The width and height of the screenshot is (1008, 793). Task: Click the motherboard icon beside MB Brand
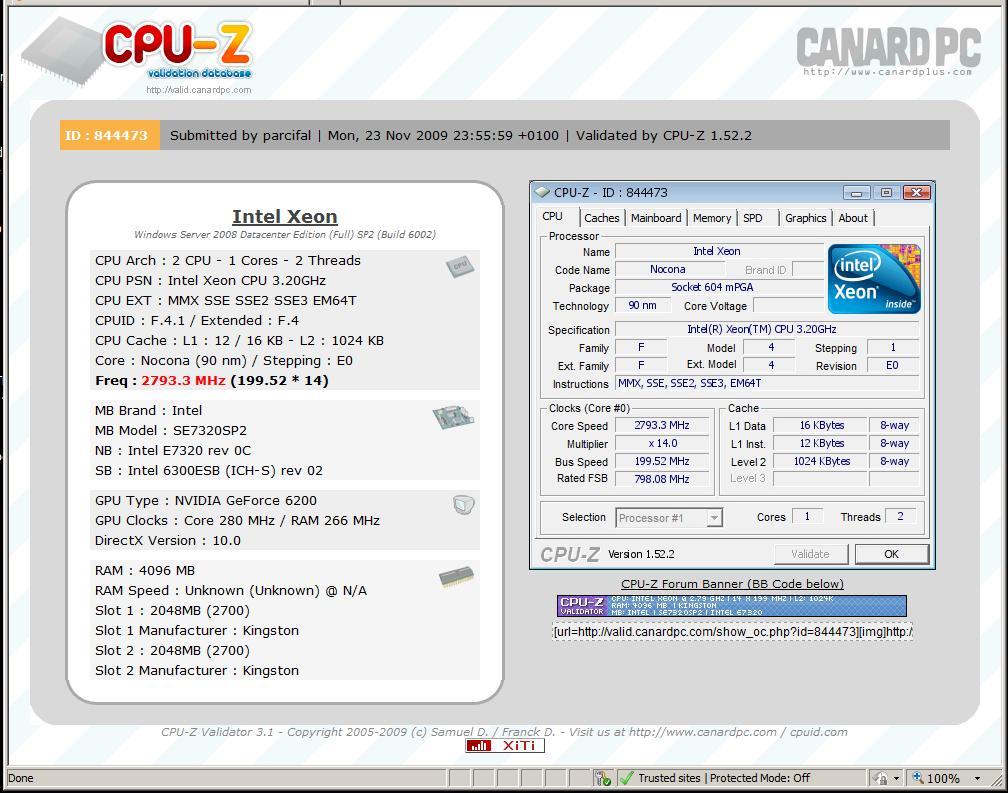click(454, 417)
